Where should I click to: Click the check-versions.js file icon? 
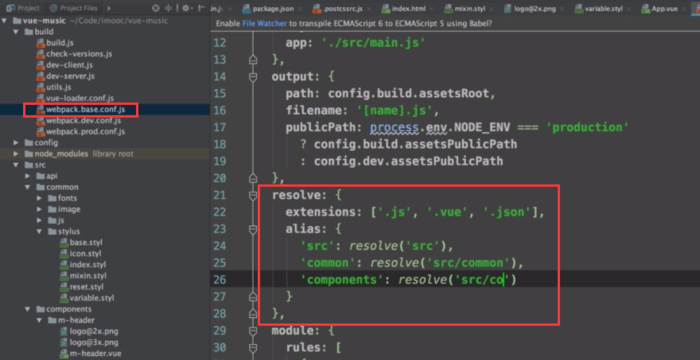pos(41,54)
